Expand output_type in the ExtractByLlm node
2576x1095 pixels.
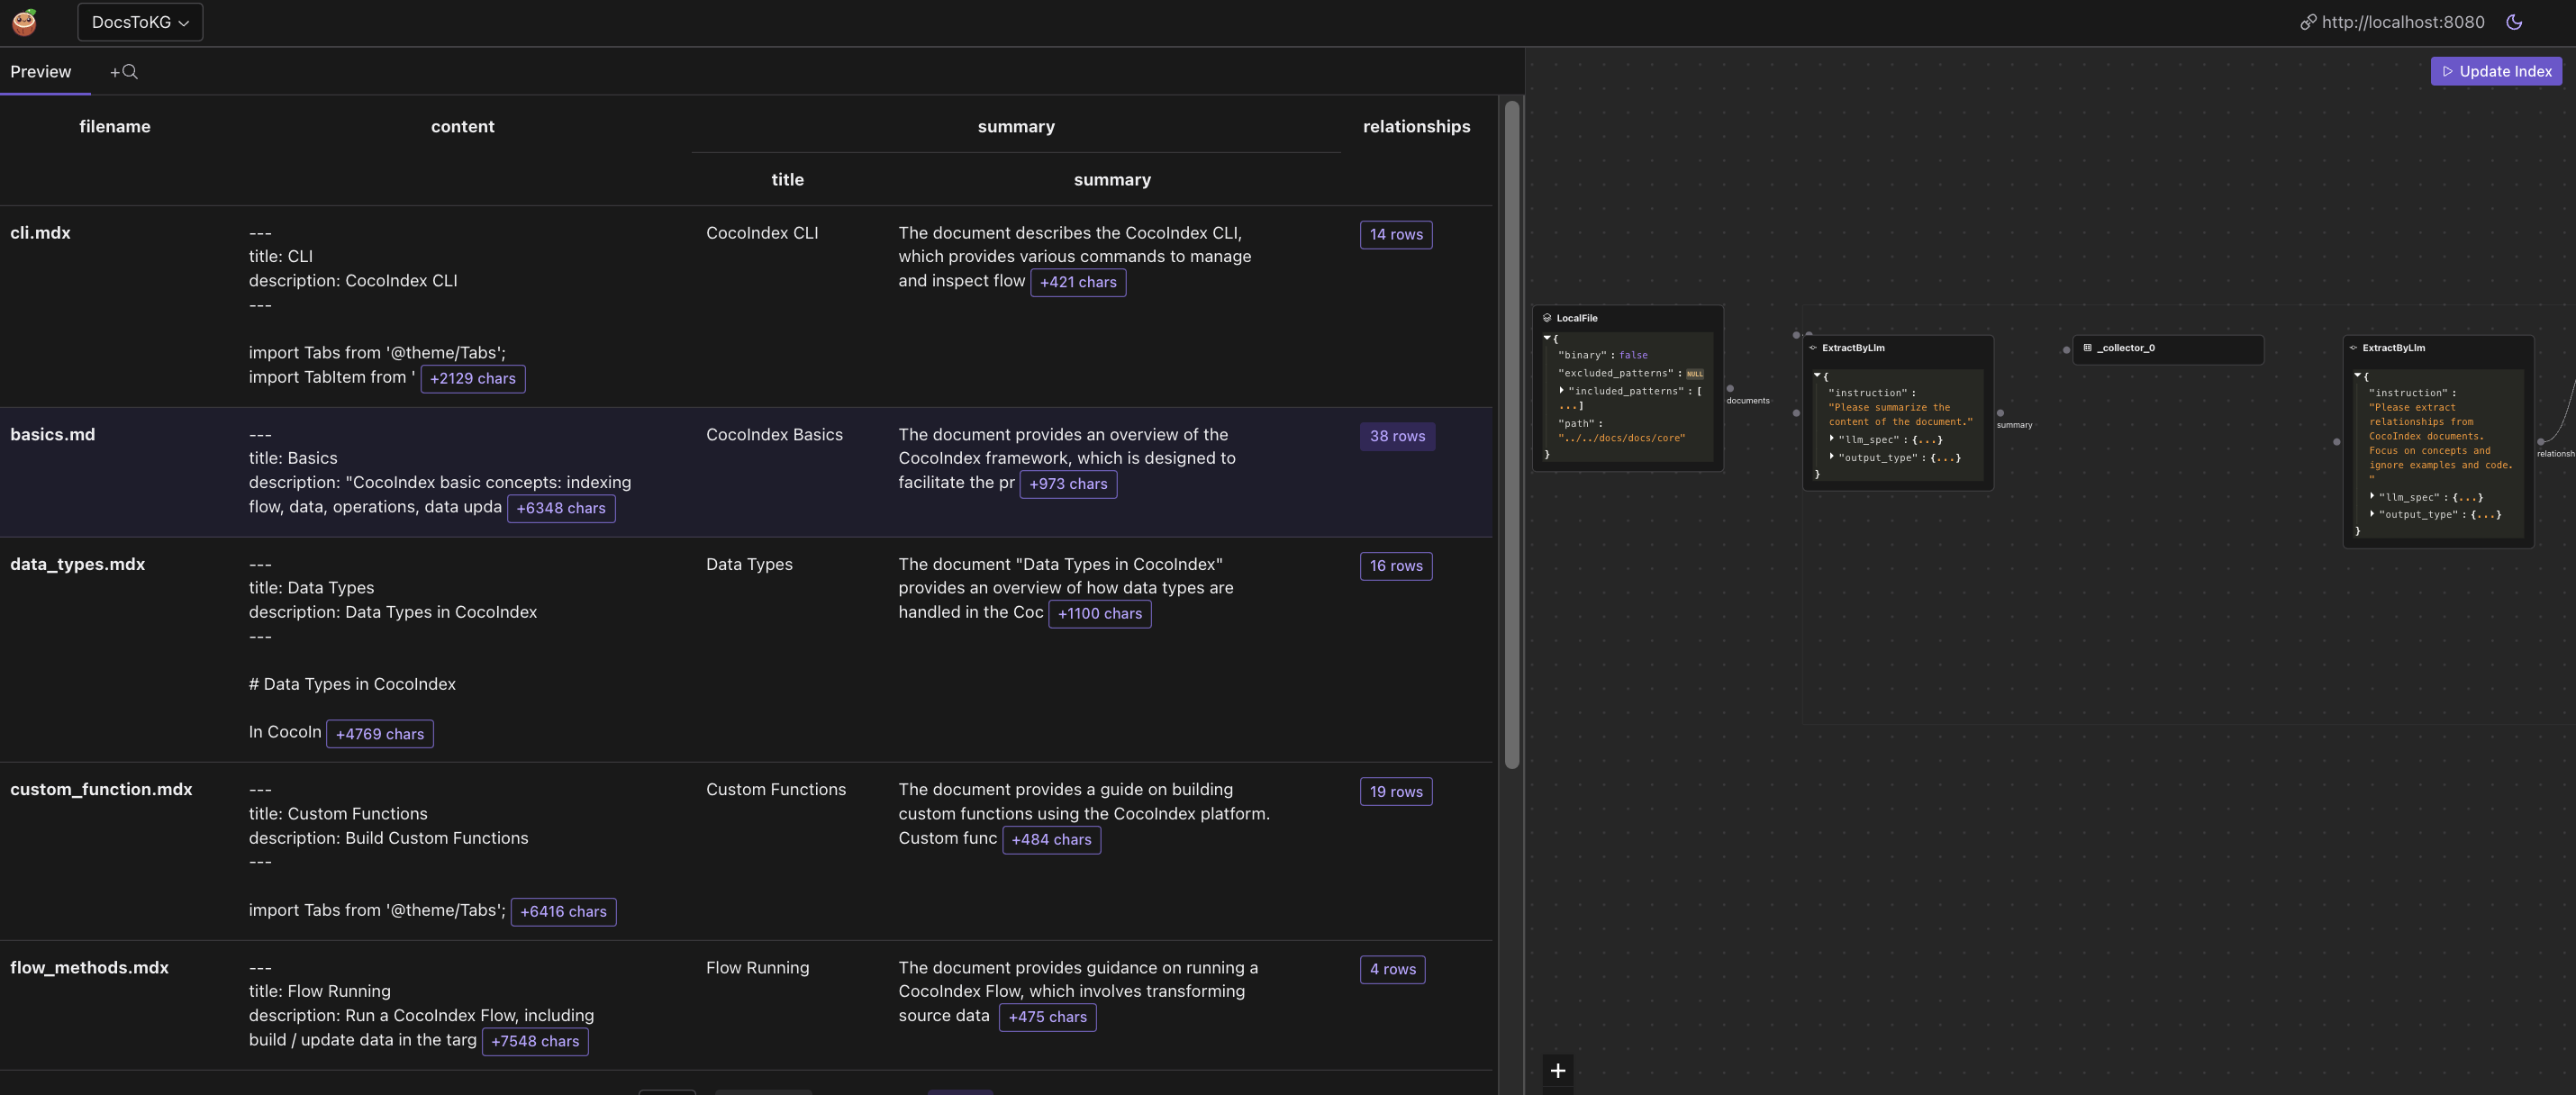click(x=1831, y=458)
